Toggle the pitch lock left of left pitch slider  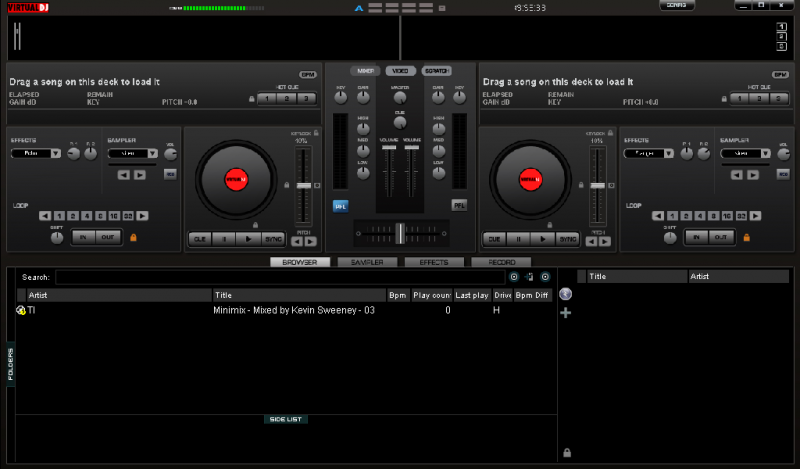[287, 185]
